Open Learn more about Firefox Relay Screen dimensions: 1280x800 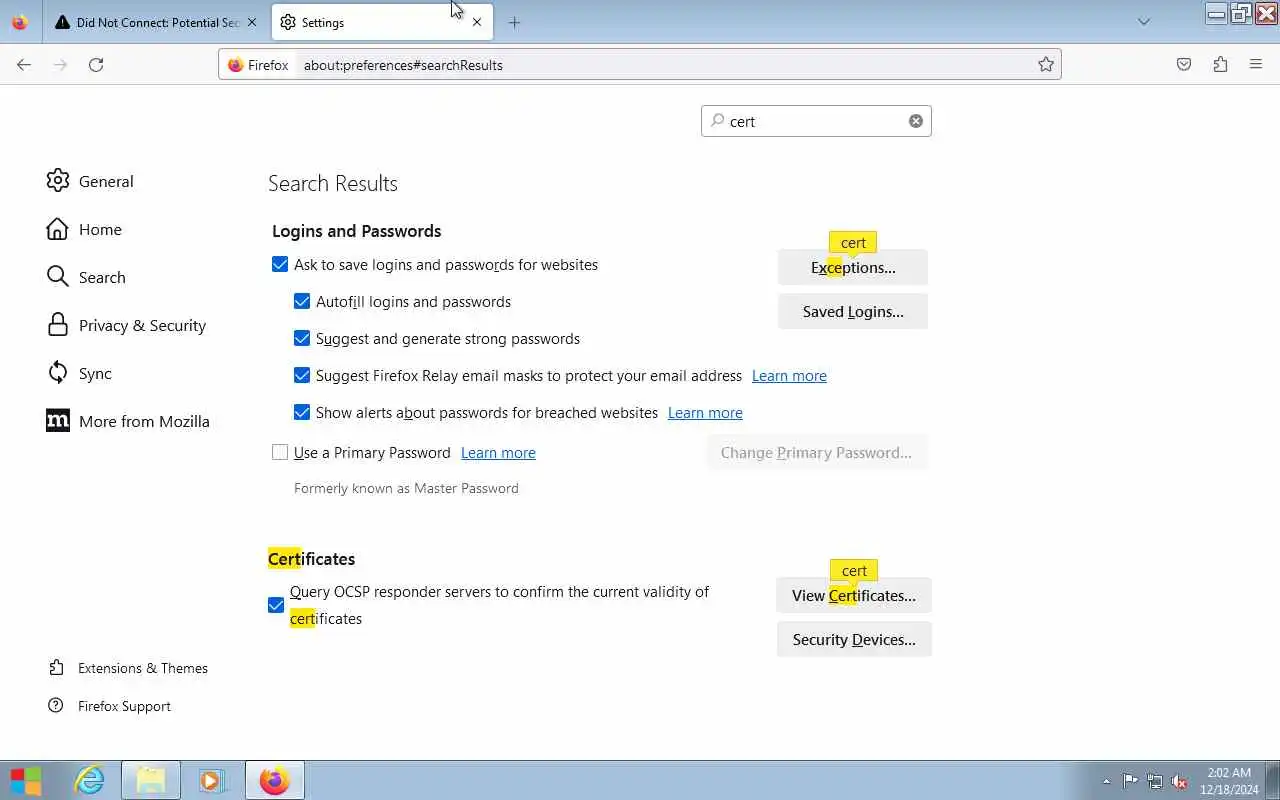tap(789, 376)
